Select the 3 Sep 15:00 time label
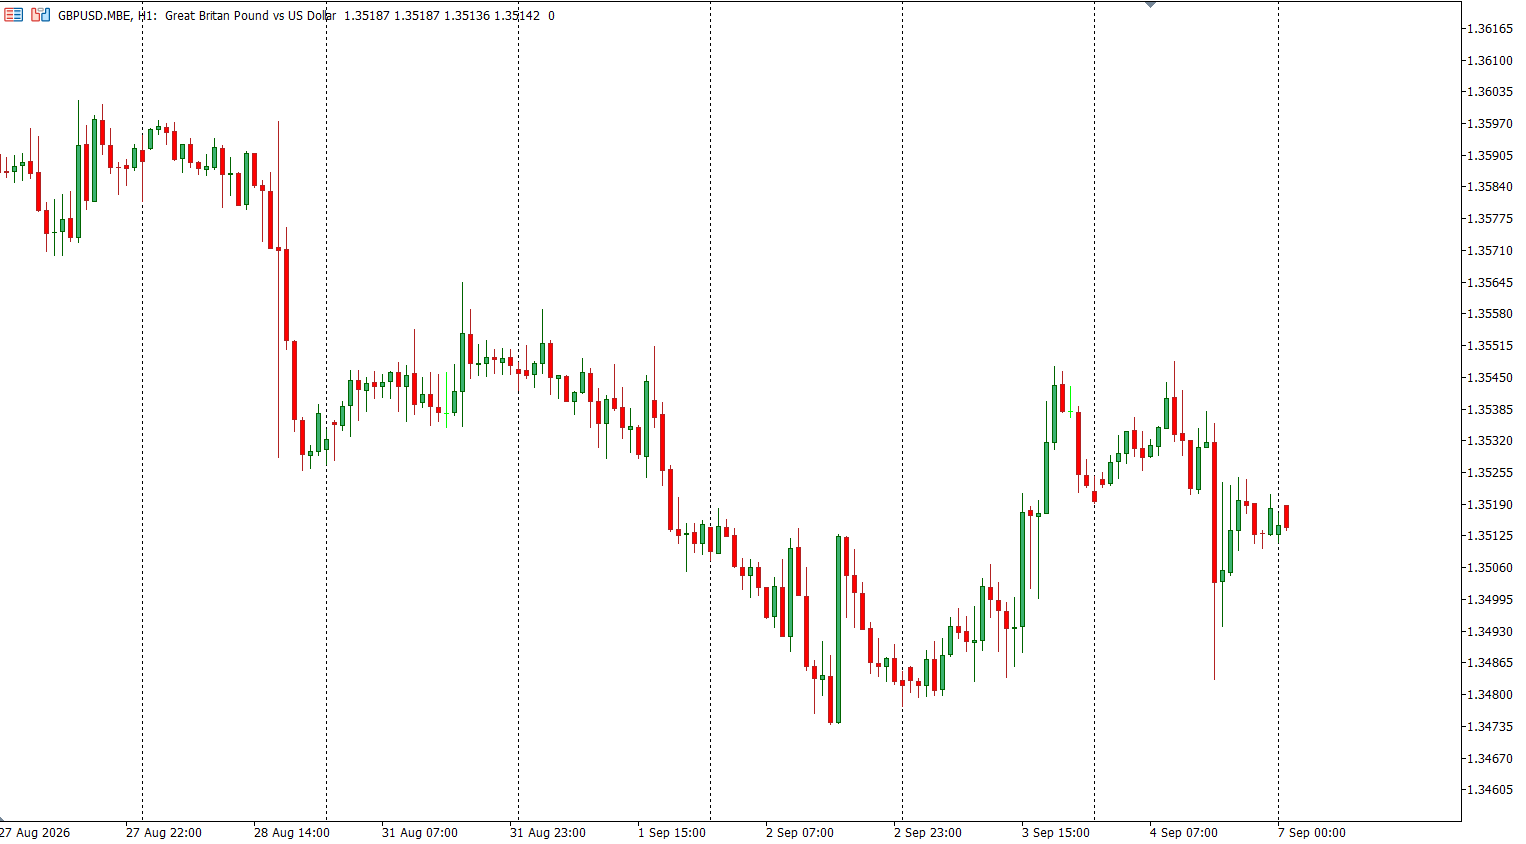The height and width of the screenshot is (844, 1526). (x=1055, y=833)
